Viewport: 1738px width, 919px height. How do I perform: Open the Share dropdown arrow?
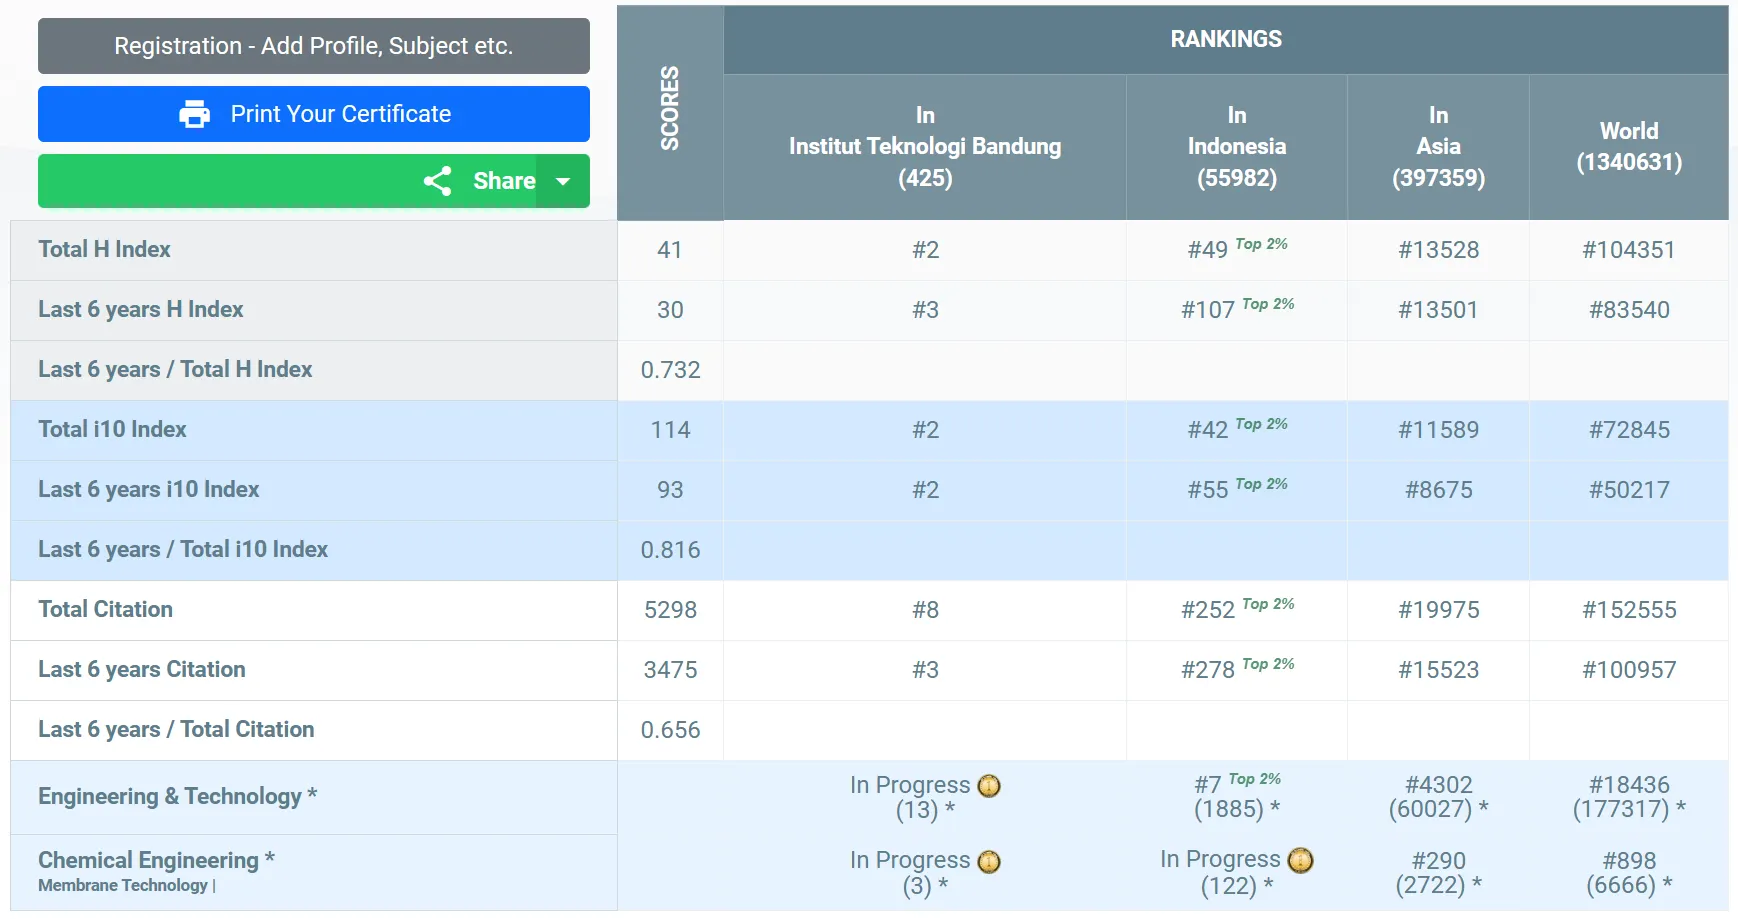pyautogui.click(x=563, y=181)
